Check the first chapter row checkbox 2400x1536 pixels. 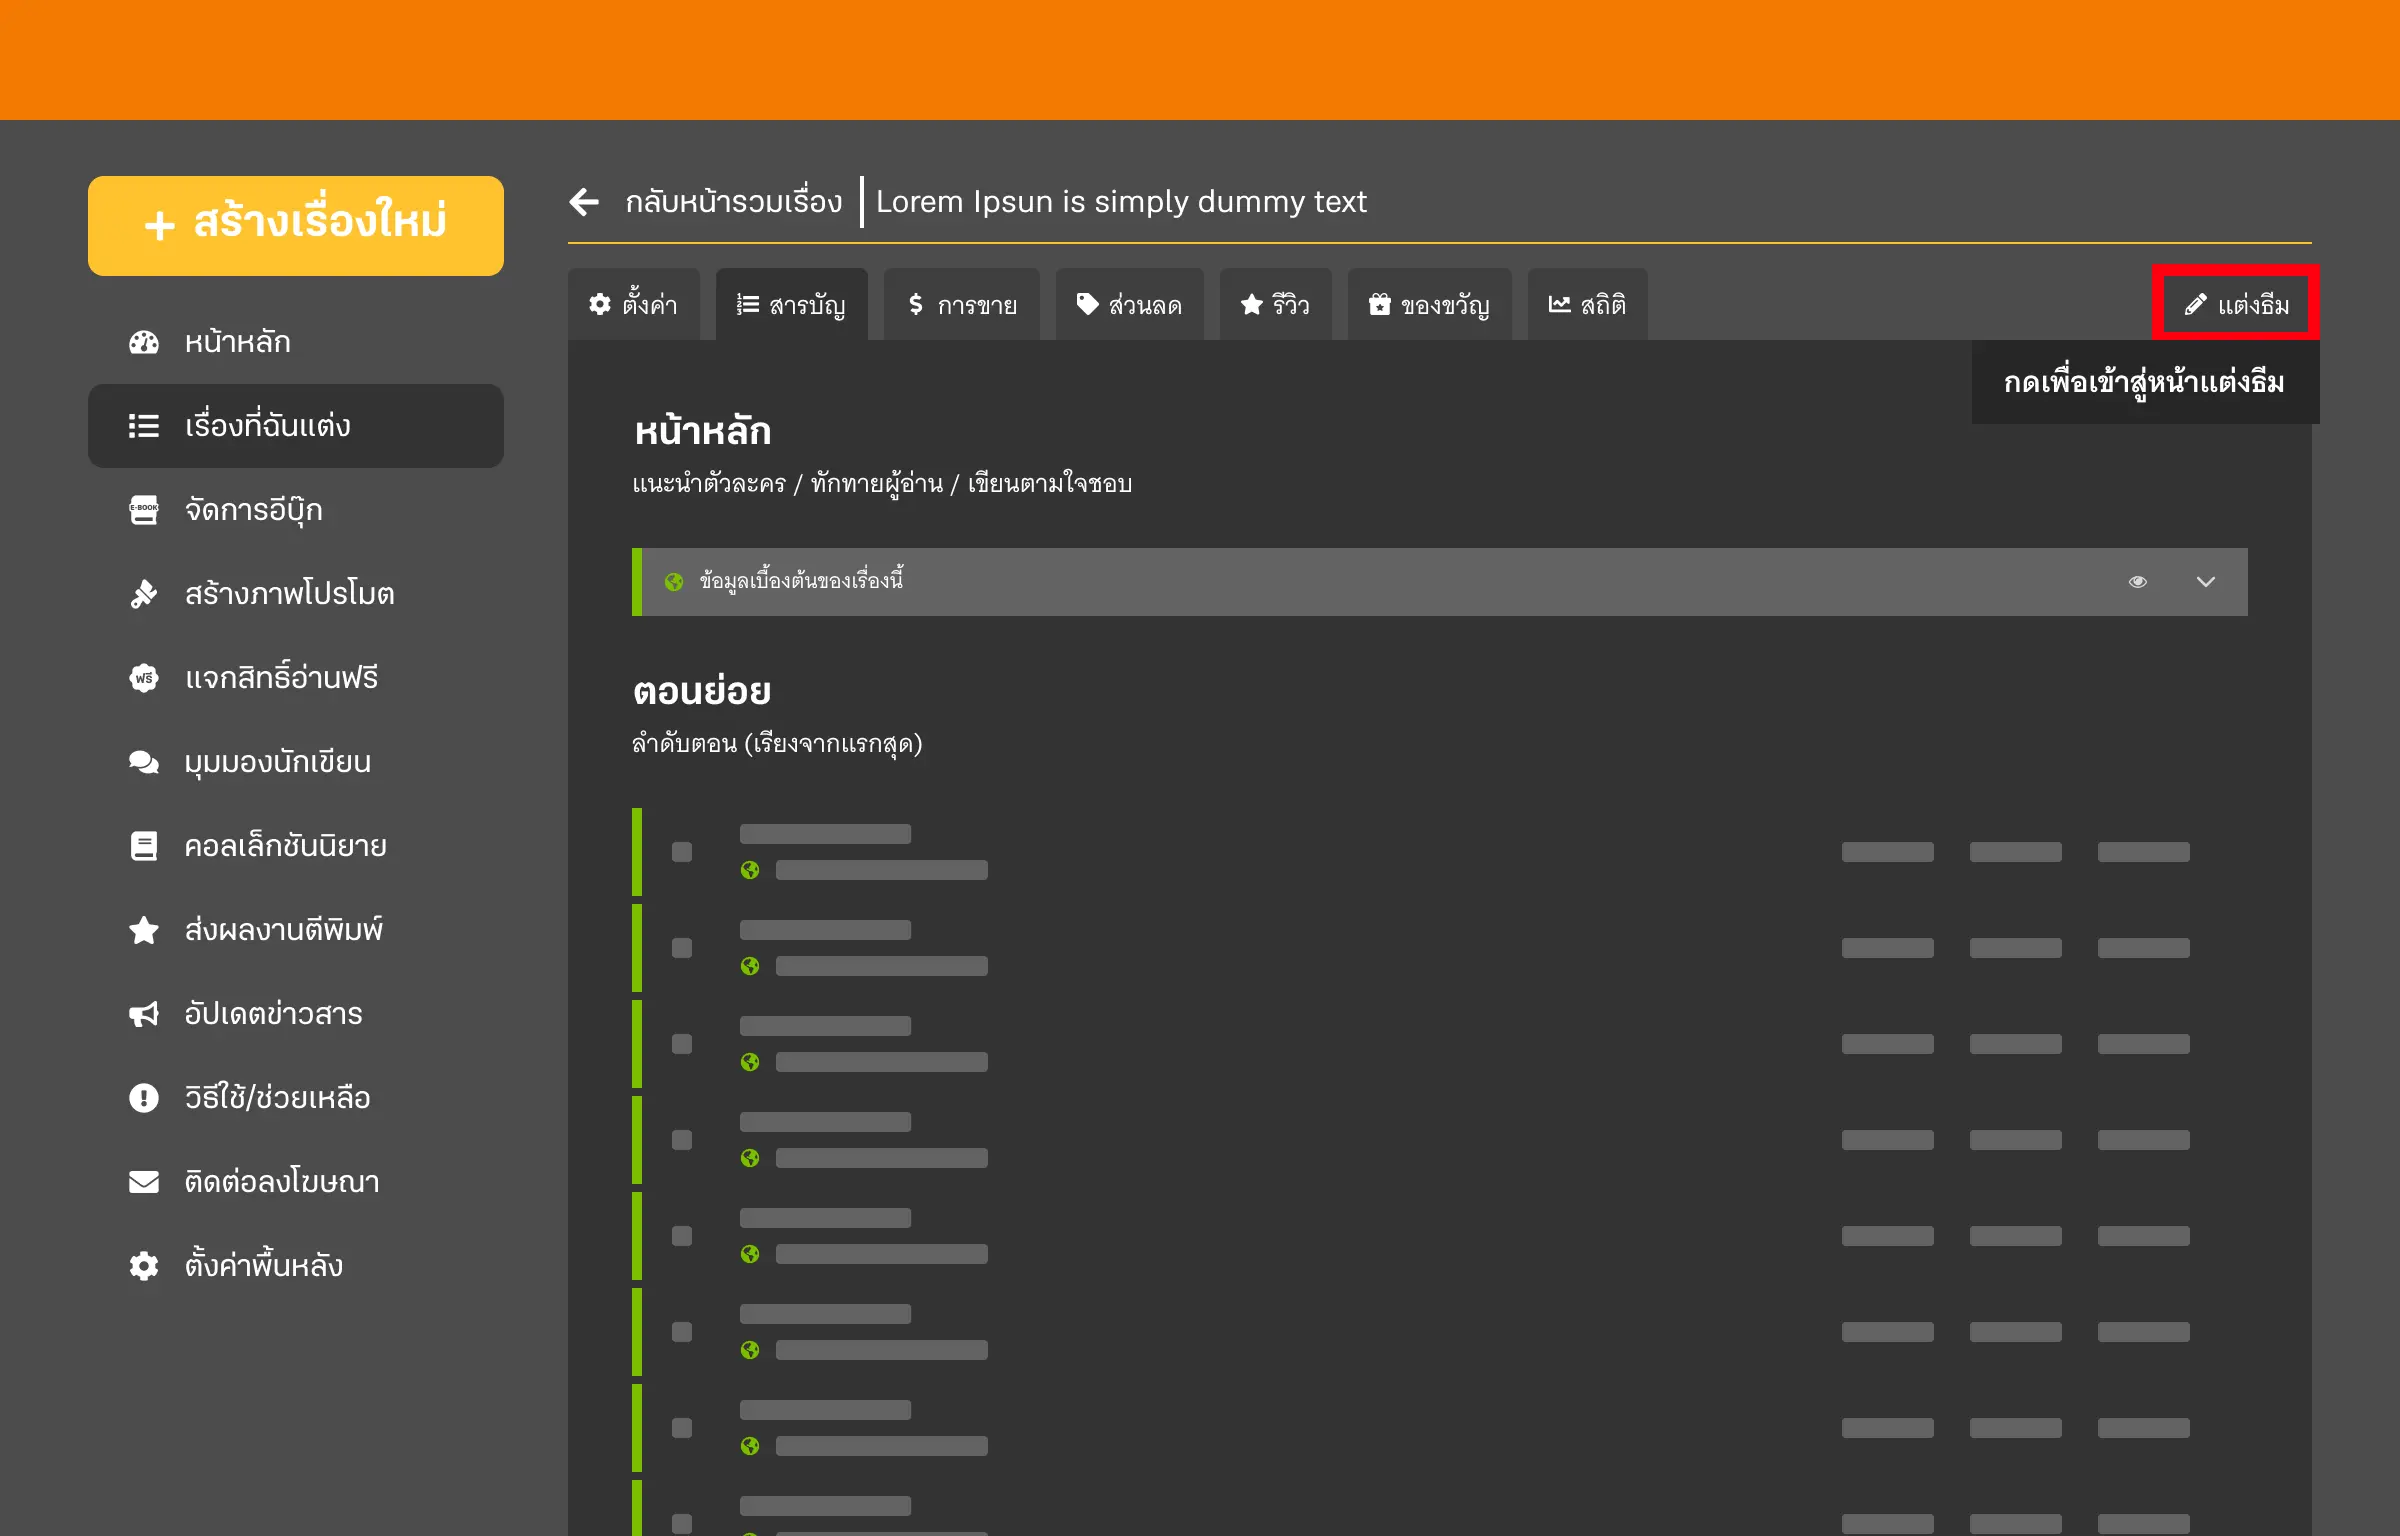pyautogui.click(x=682, y=852)
